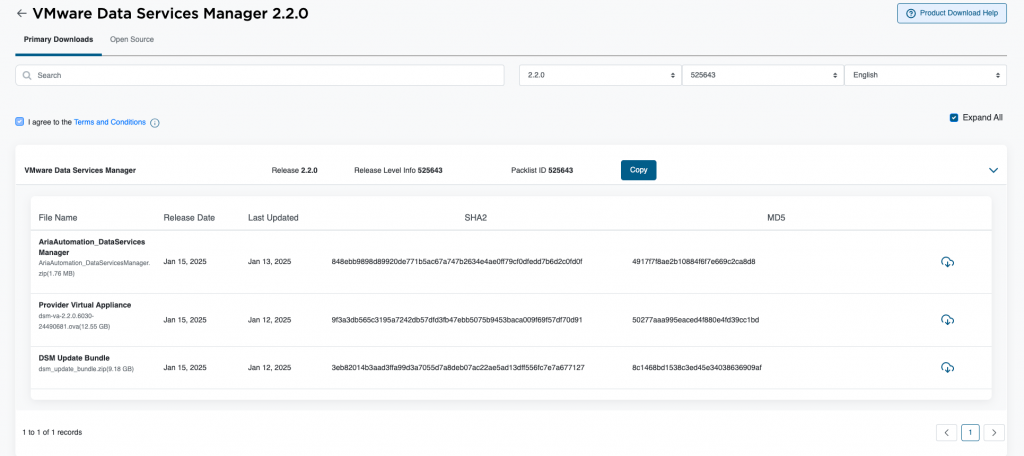Click the Release Date column header
Image resolution: width=1024 pixels, height=456 pixels.
(x=189, y=218)
